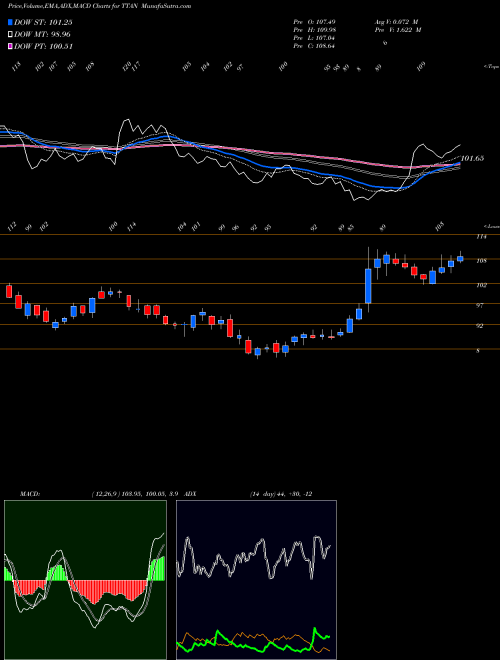Click the 'Pre O: 107.49' value
Viewport: 500px width, 660px height.
tap(314, 22)
